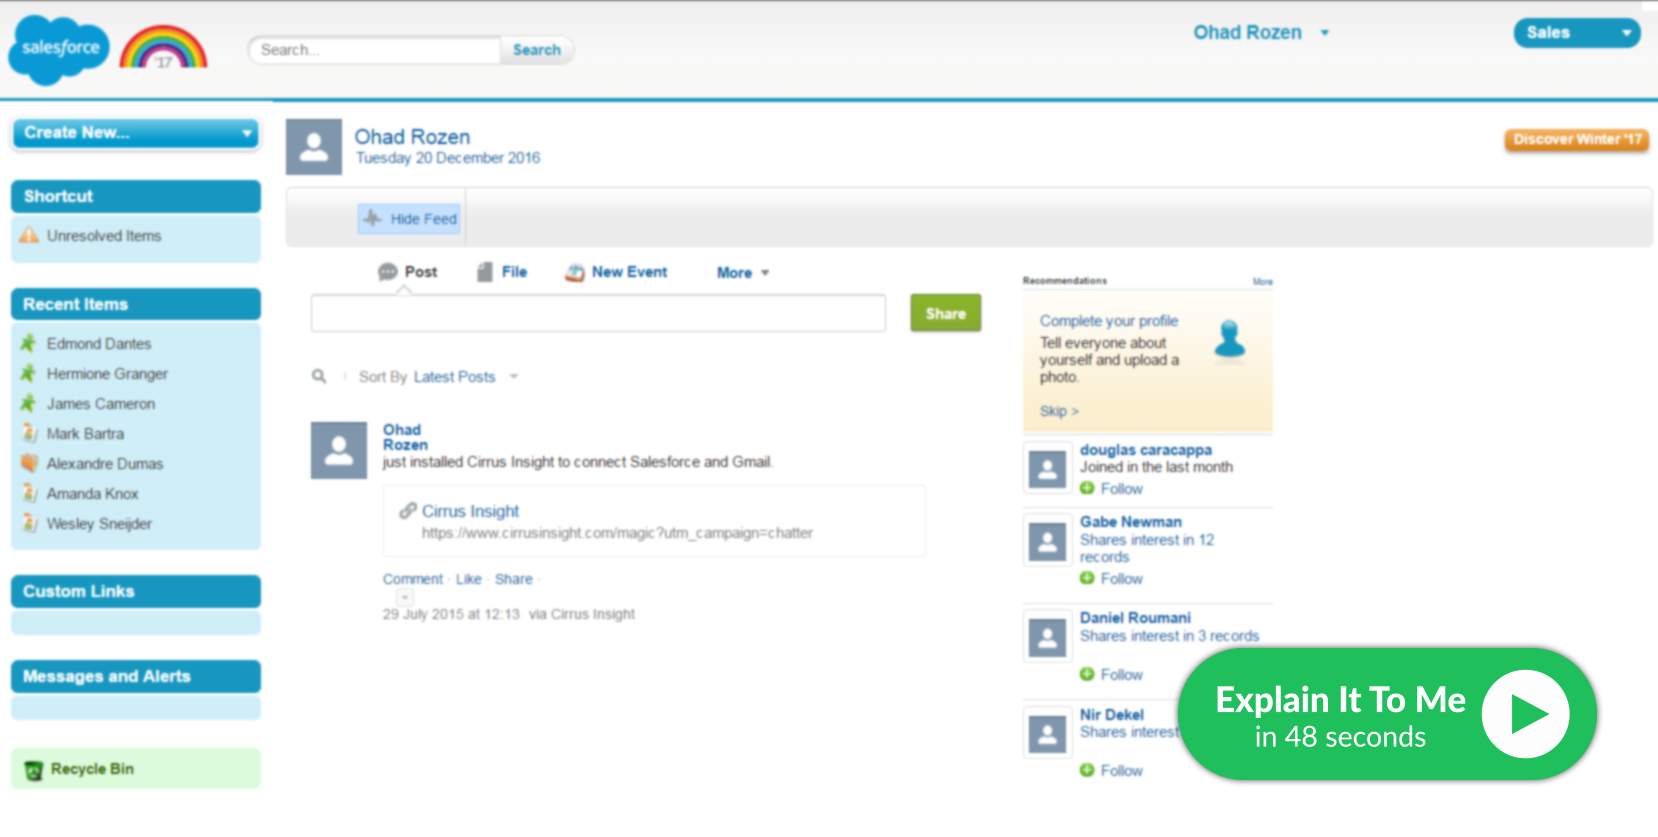The image size is (1658, 837).
Task: Select the File publisher tab
Action: tap(502, 272)
